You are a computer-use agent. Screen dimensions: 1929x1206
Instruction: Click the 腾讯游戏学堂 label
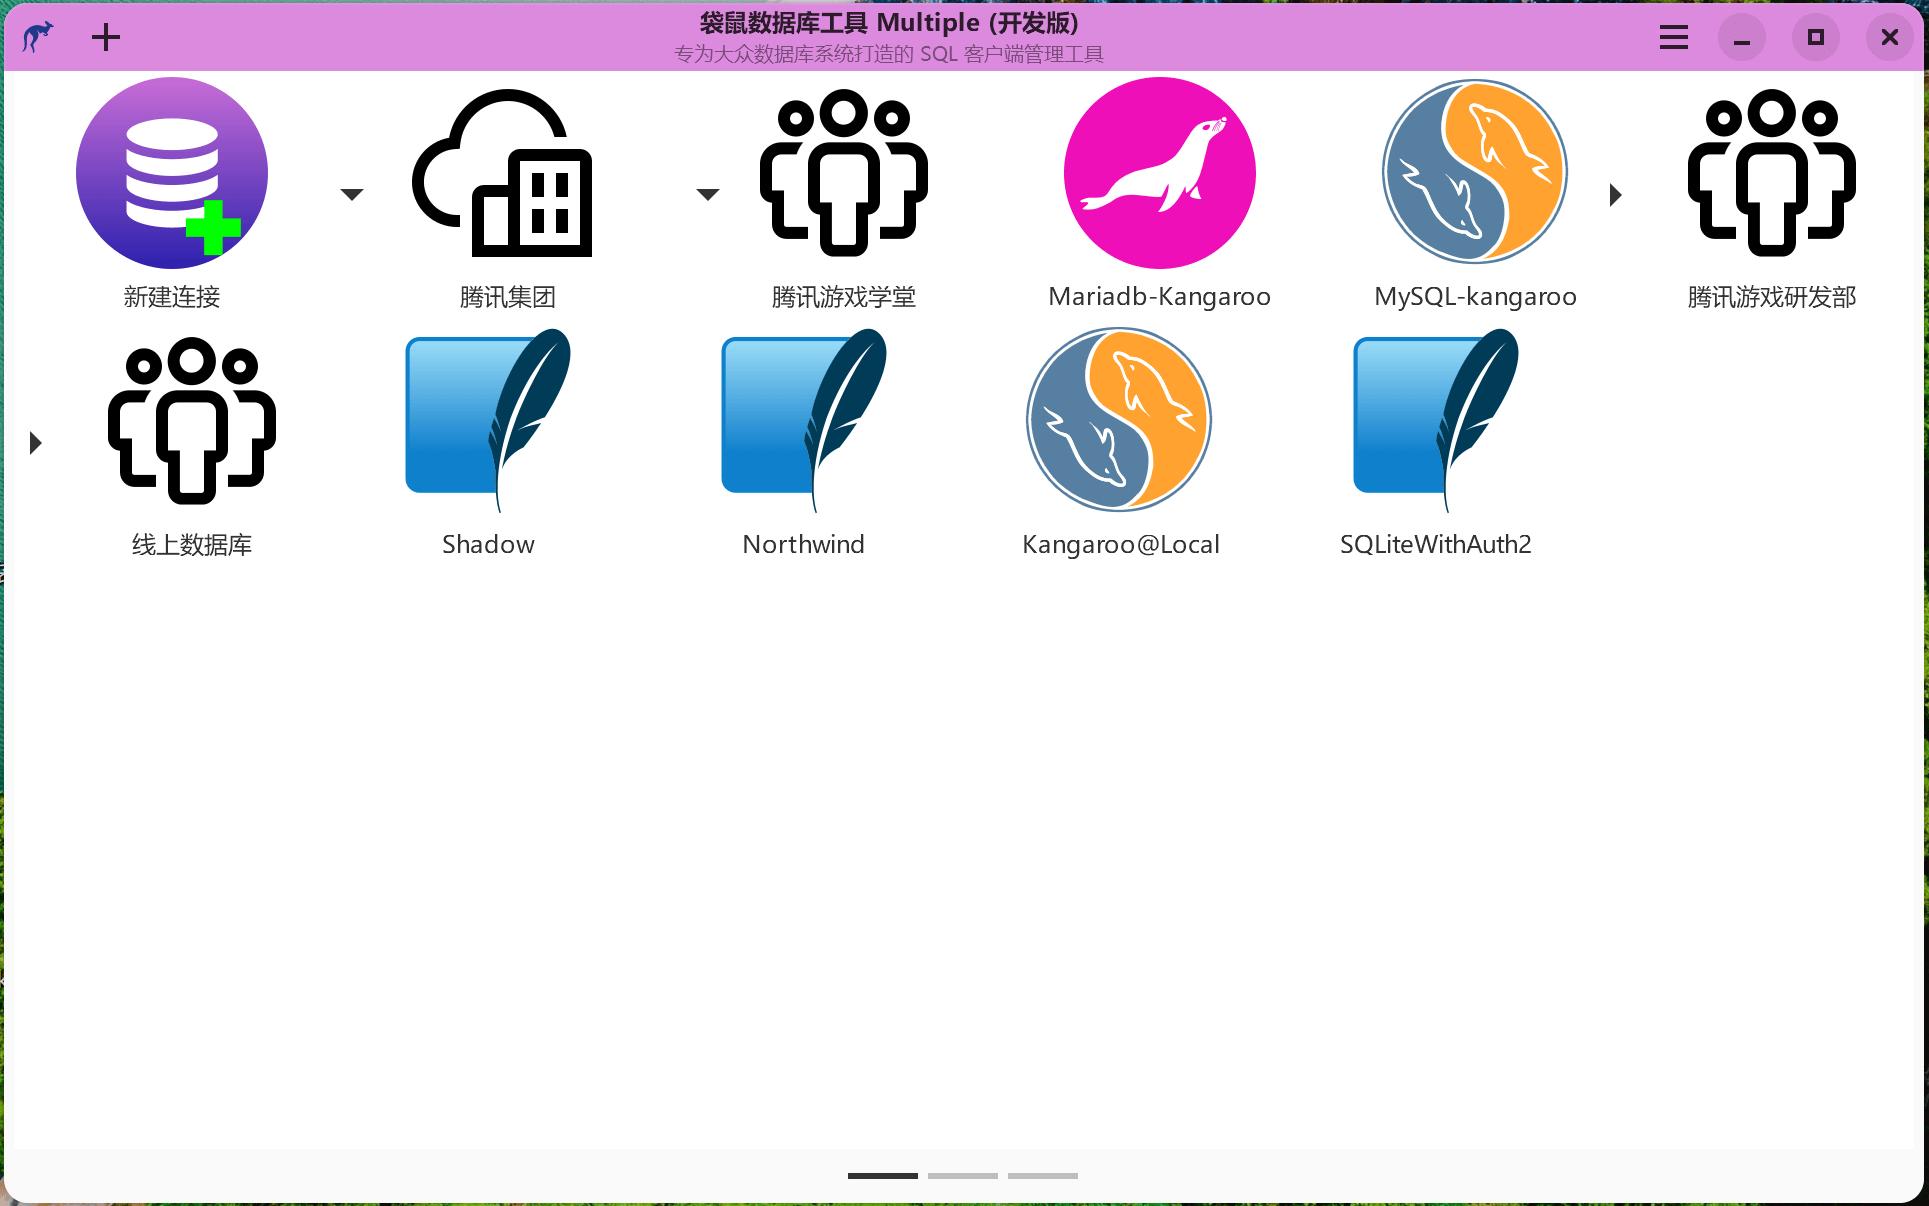(x=844, y=297)
